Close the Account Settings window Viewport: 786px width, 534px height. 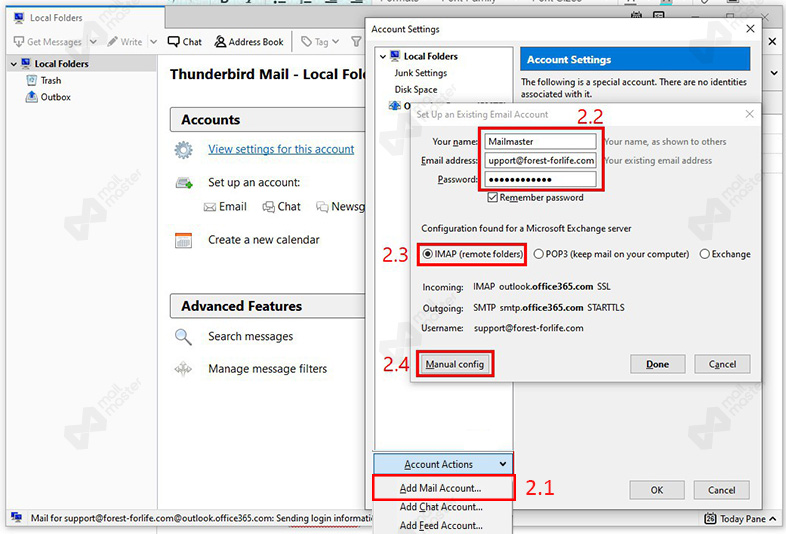(x=750, y=29)
